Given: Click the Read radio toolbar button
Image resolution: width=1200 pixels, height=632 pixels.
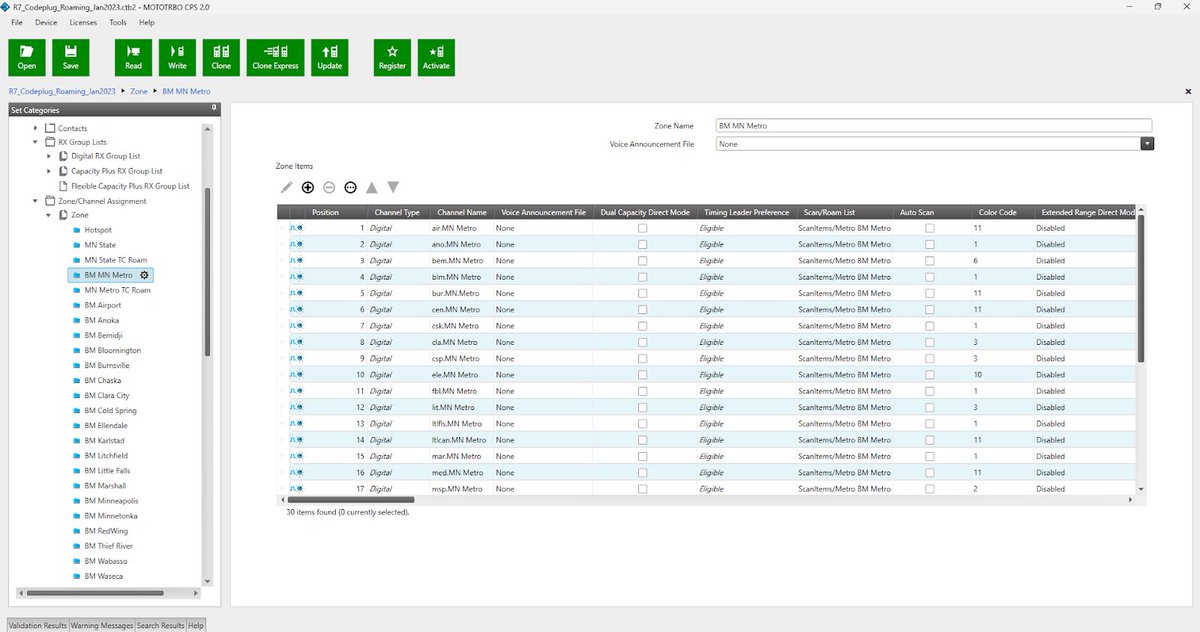Looking at the screenshot, I should [133, 57].
